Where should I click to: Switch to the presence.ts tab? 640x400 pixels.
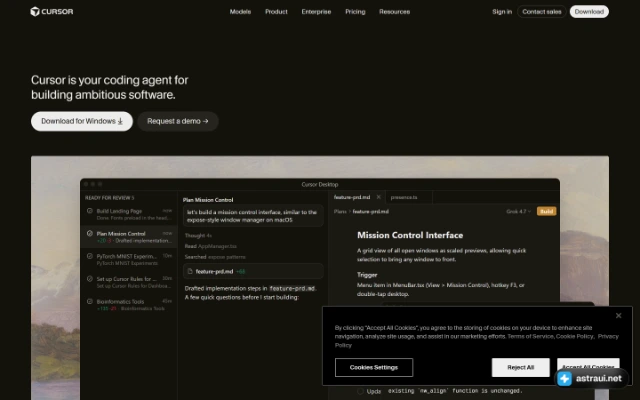pyautogui.click(x=404, y=198)
